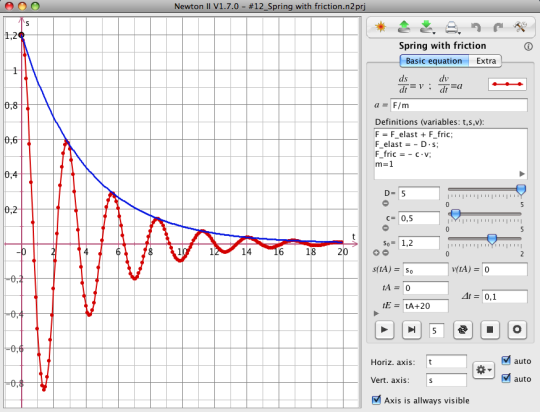Adjust the D slider handle
540x412 pixels.
521,189
